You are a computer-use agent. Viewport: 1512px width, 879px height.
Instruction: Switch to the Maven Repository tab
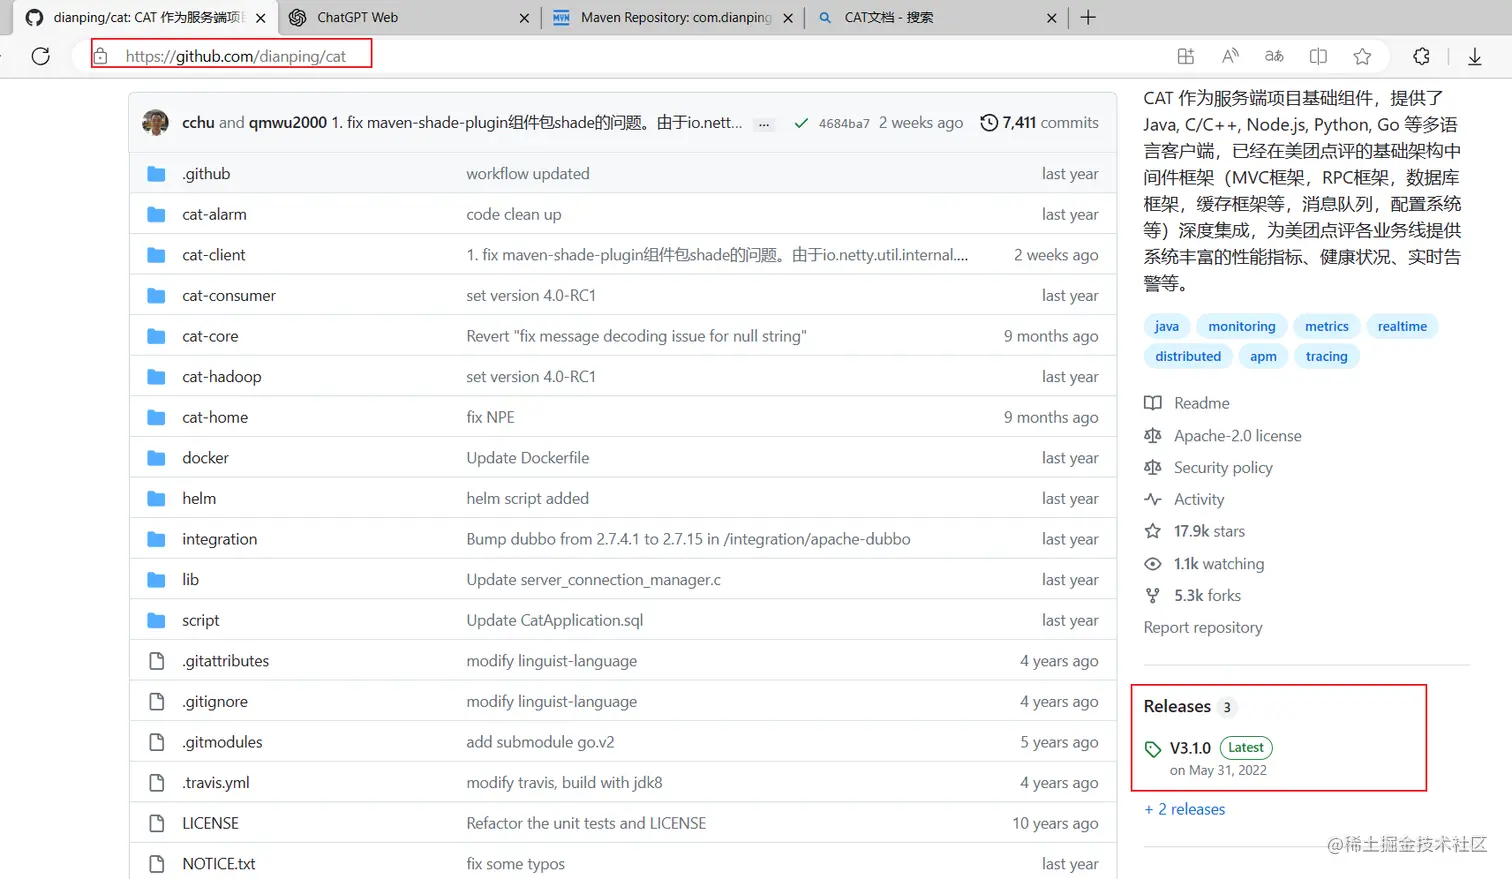(x=676, y=17)
